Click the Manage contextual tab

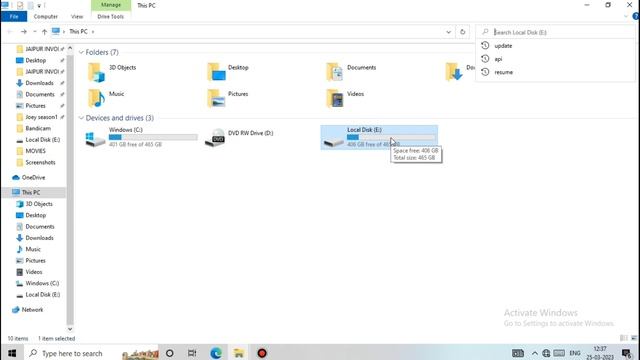[111, 5]
